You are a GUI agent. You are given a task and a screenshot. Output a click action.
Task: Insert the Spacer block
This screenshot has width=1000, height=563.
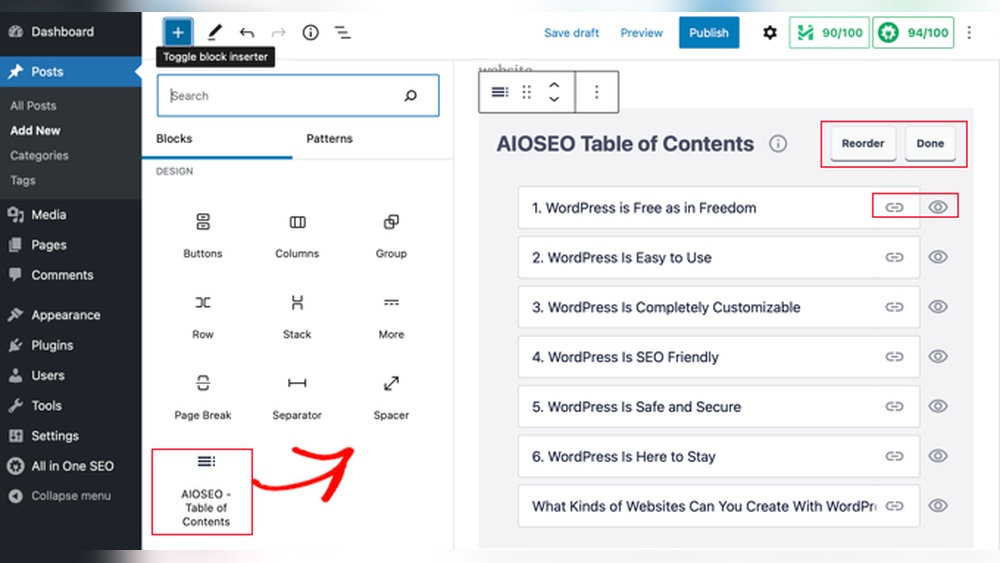pos(391,397)
